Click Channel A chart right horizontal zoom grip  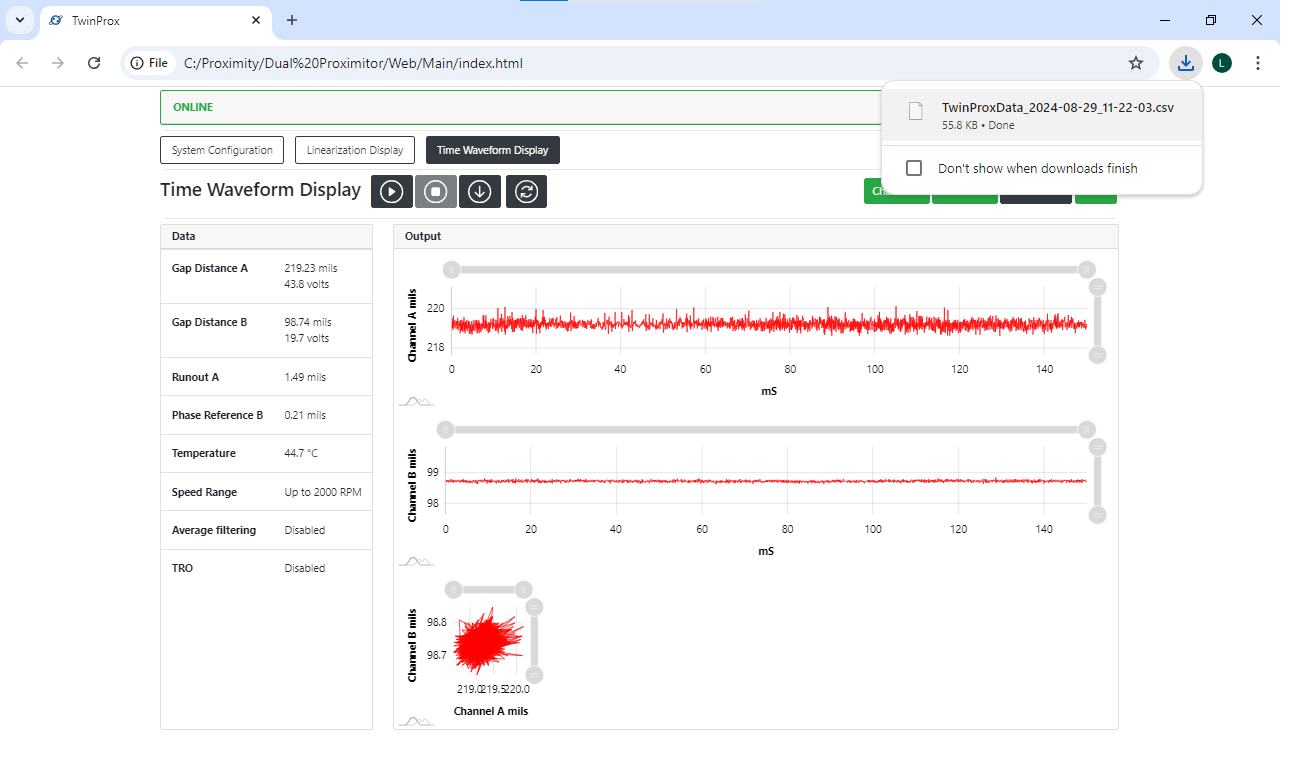click(x=1087, y=269)
